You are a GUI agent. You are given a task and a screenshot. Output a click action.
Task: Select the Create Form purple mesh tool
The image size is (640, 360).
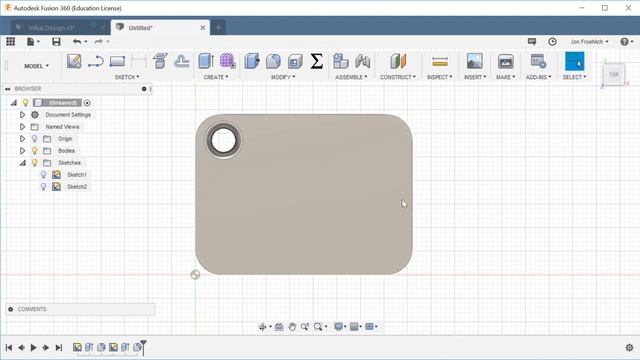[x=227, y=61]
